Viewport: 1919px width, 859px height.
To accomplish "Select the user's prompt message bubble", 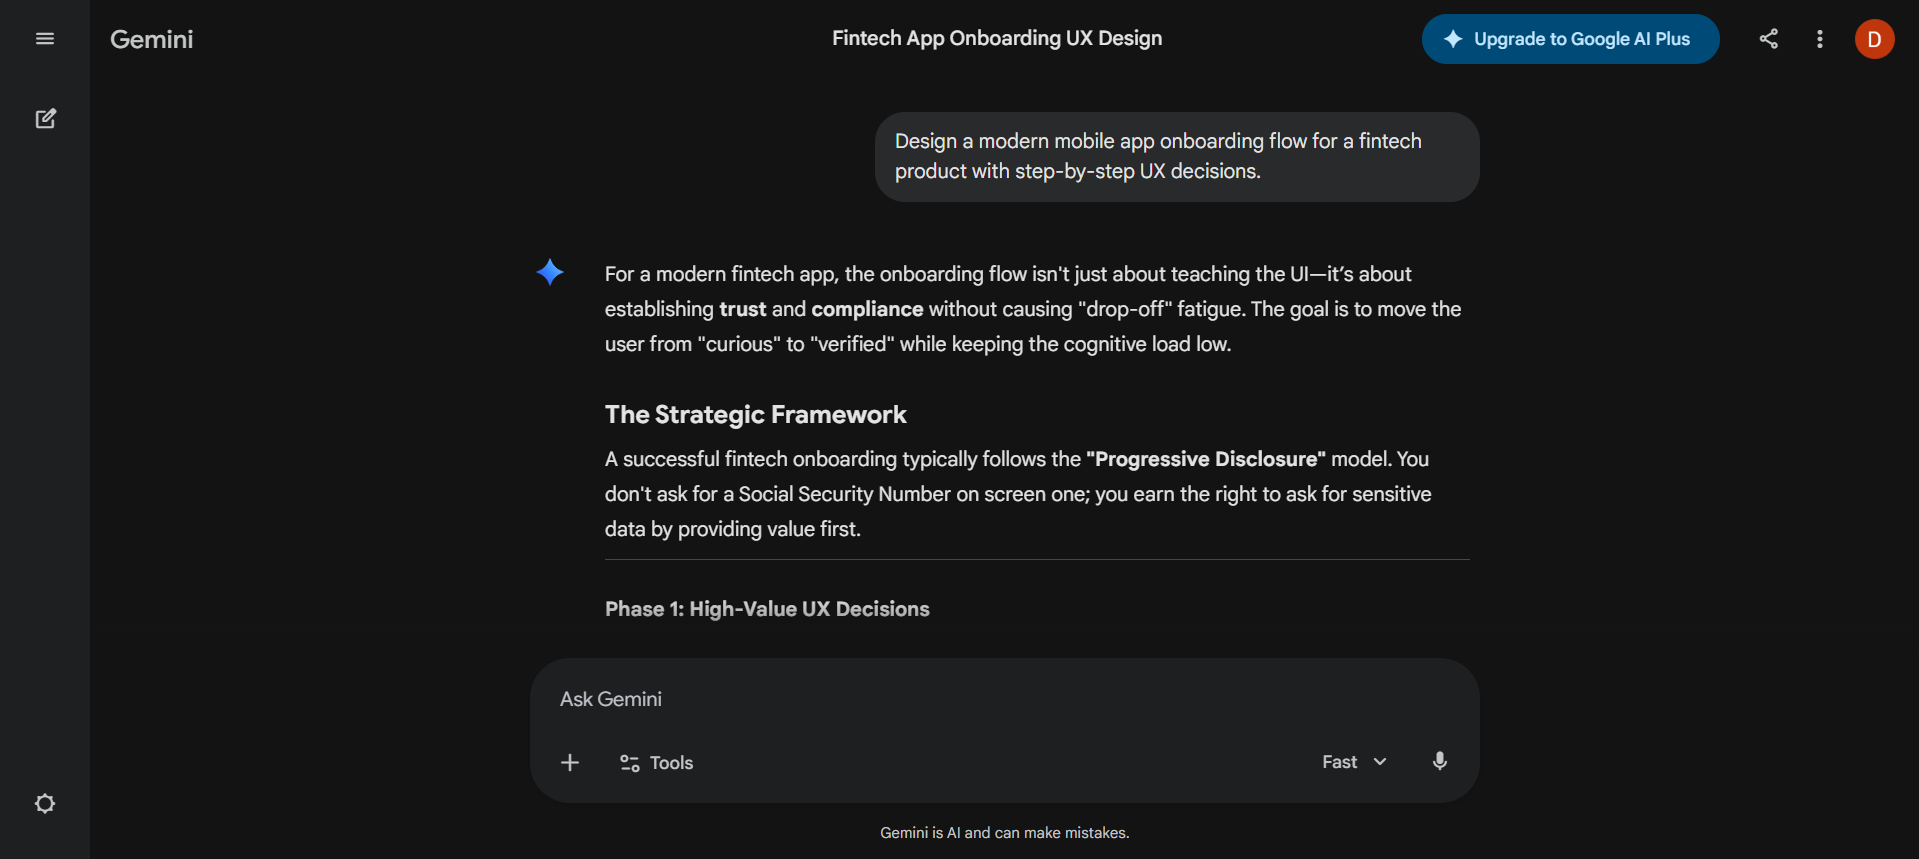I will click(x=1176, y=156).
